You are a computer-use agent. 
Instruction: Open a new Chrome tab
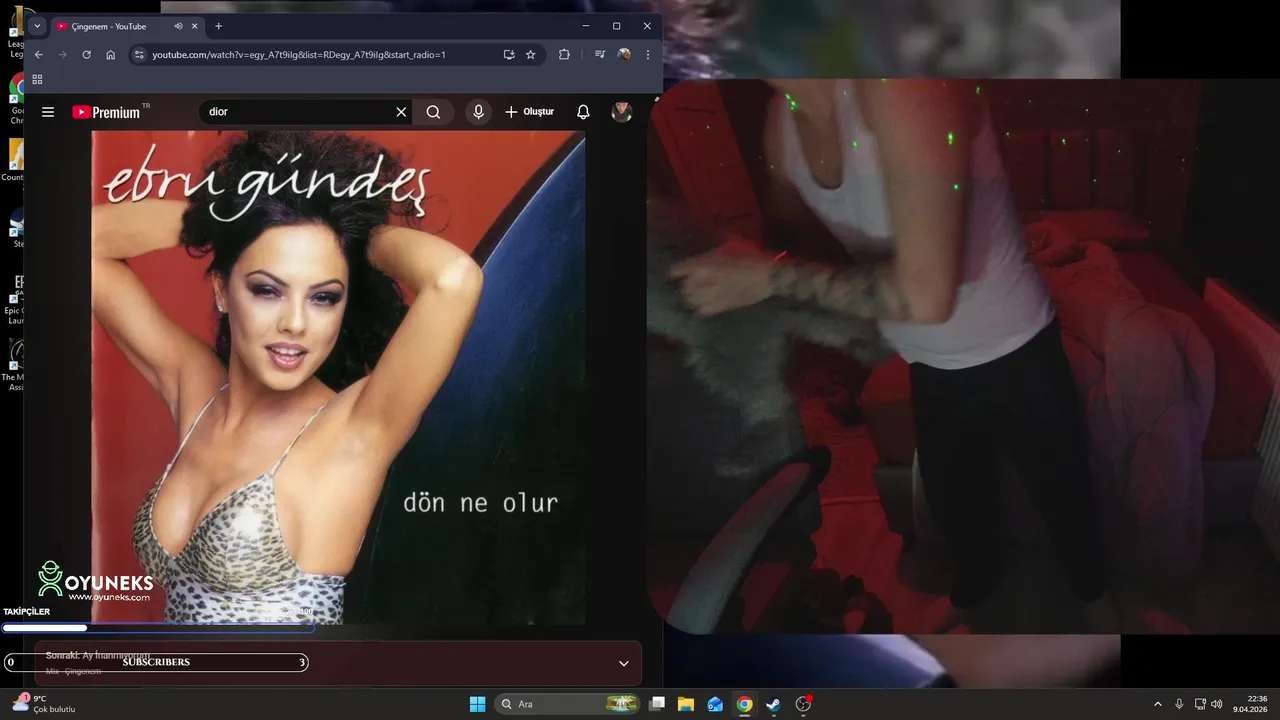218,26
